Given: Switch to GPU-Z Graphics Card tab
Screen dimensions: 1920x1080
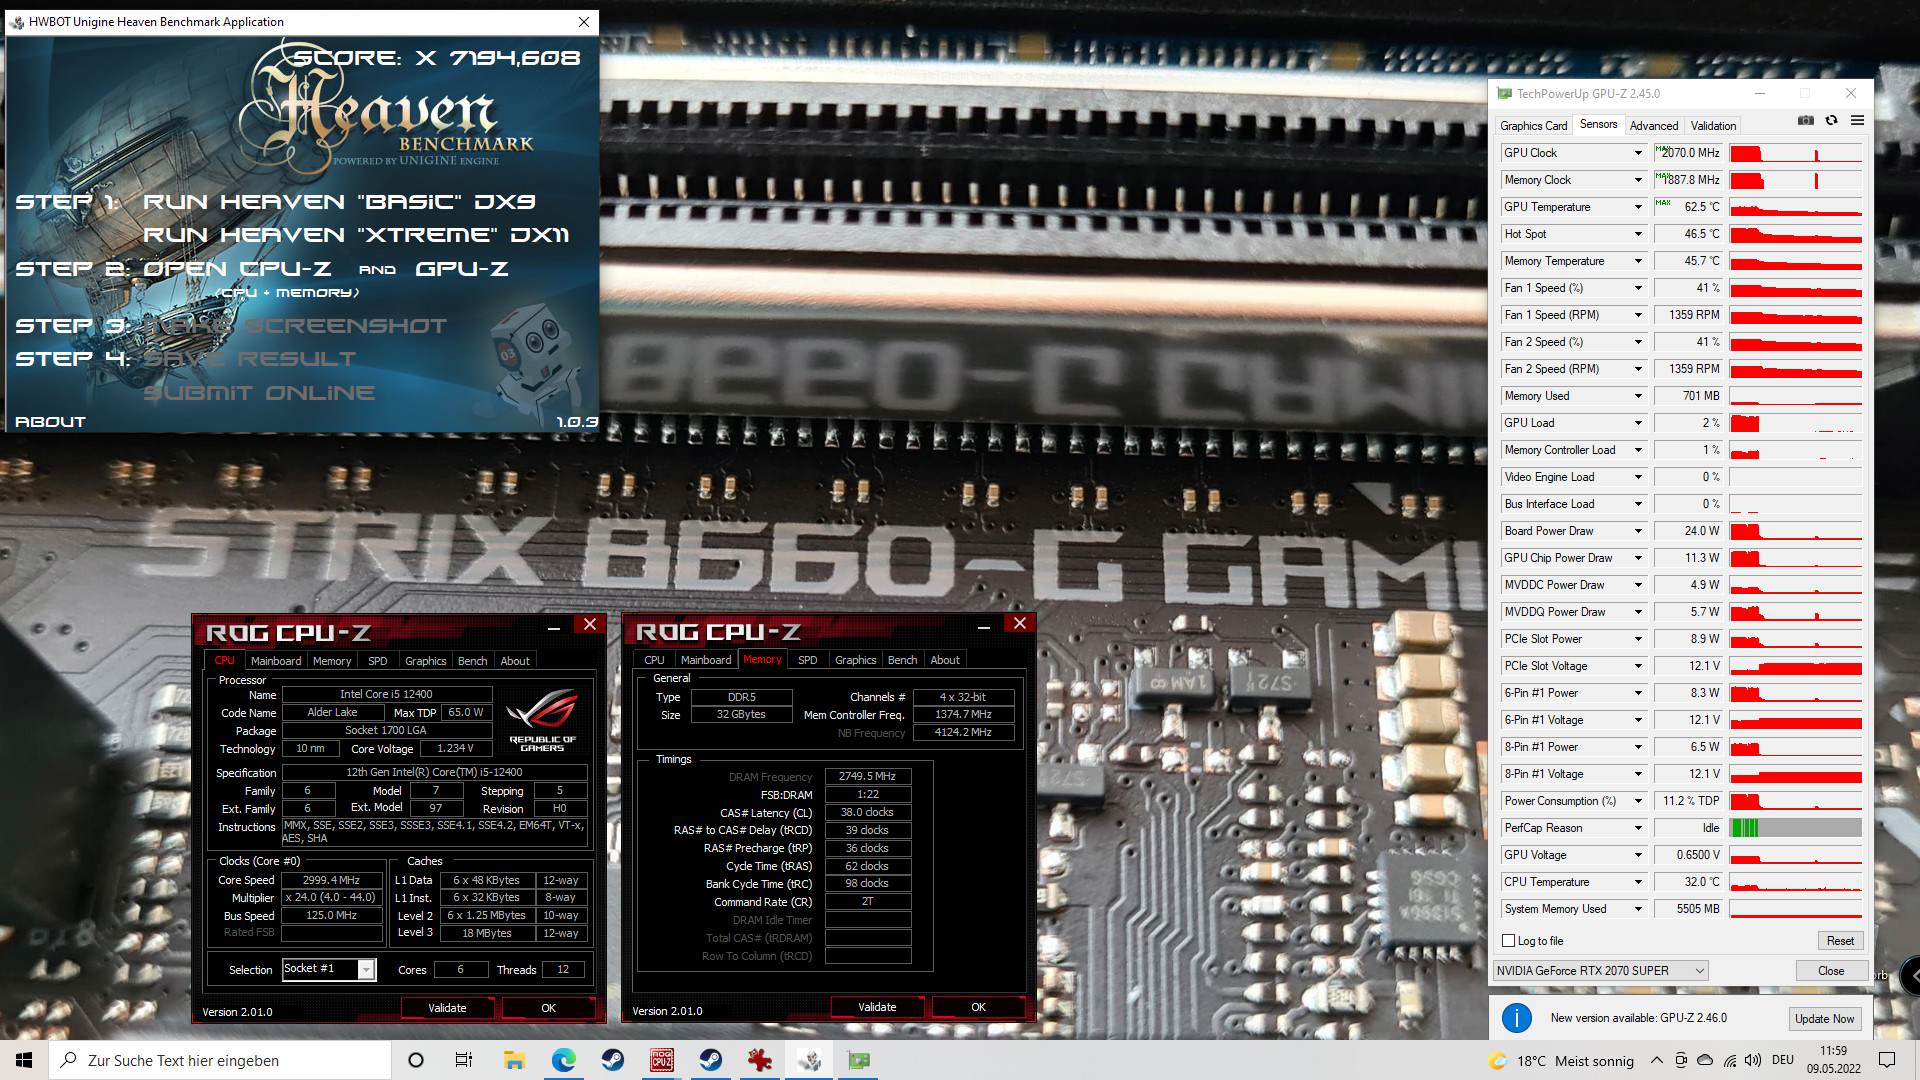Looking at the screenshot, I should (x=1533, y=126).
